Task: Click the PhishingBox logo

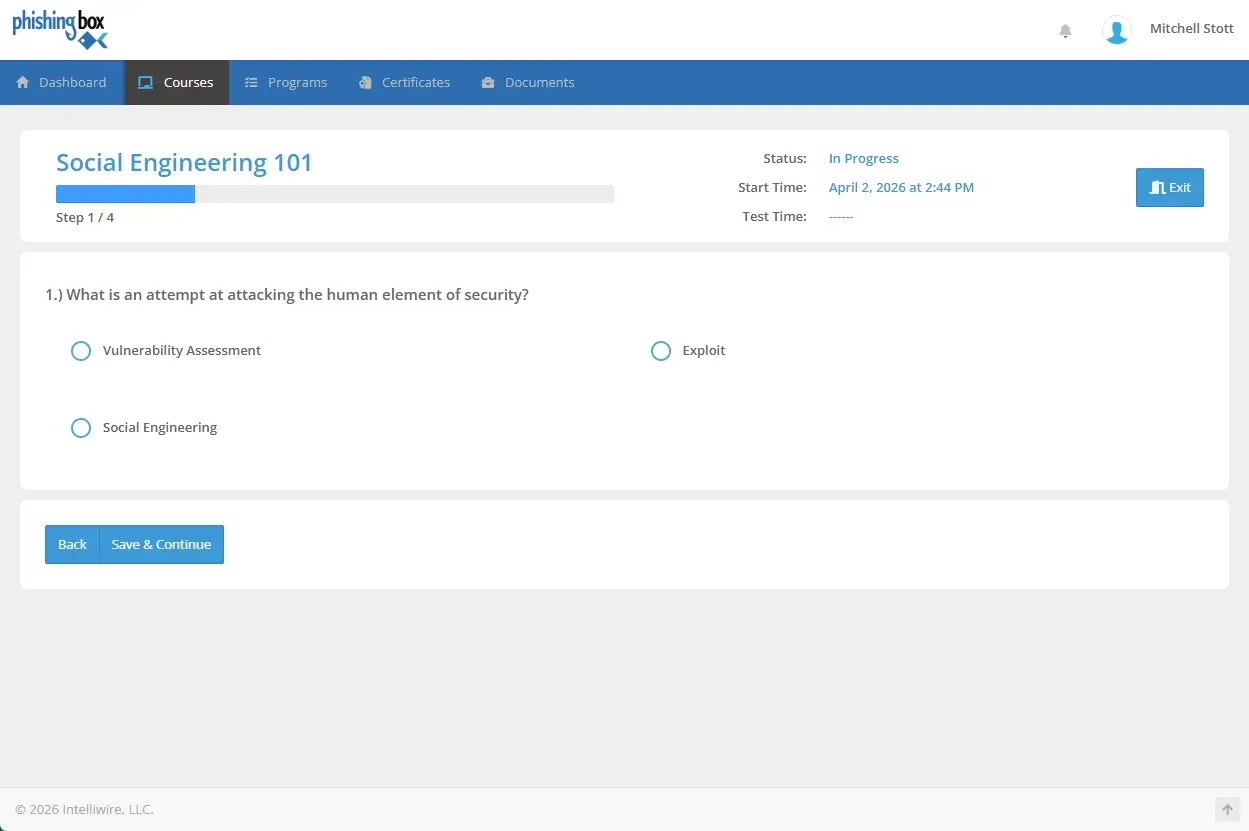Action: pos(59,29)
